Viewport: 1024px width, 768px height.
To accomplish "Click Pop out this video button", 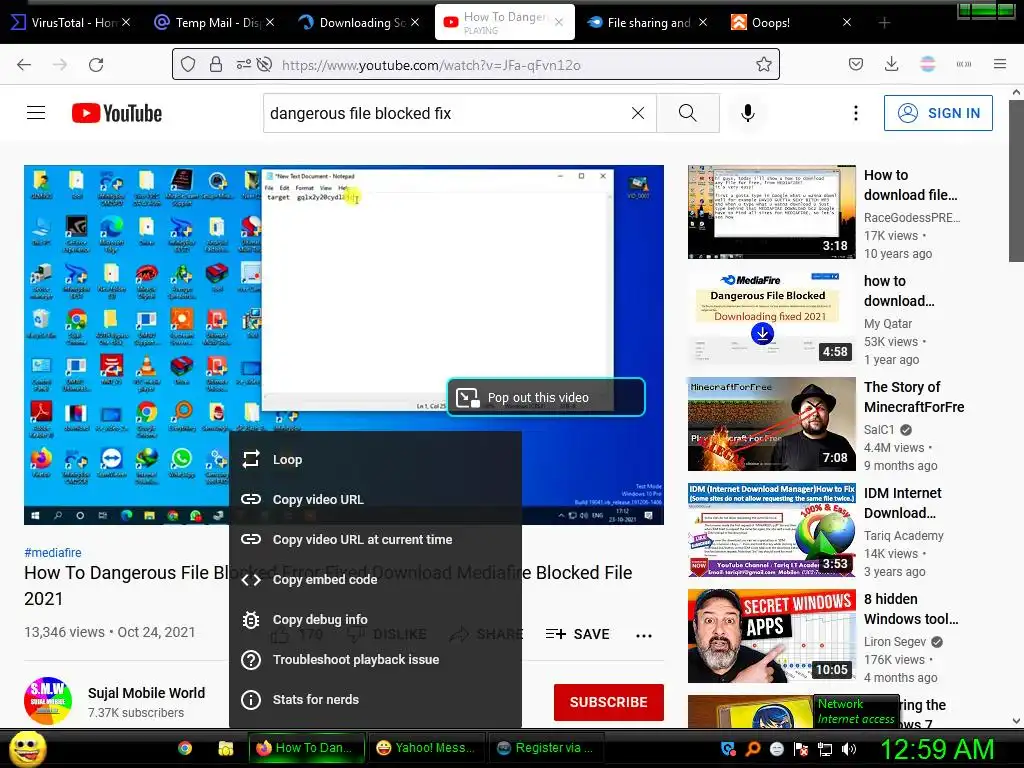I will tap(546, 397).
